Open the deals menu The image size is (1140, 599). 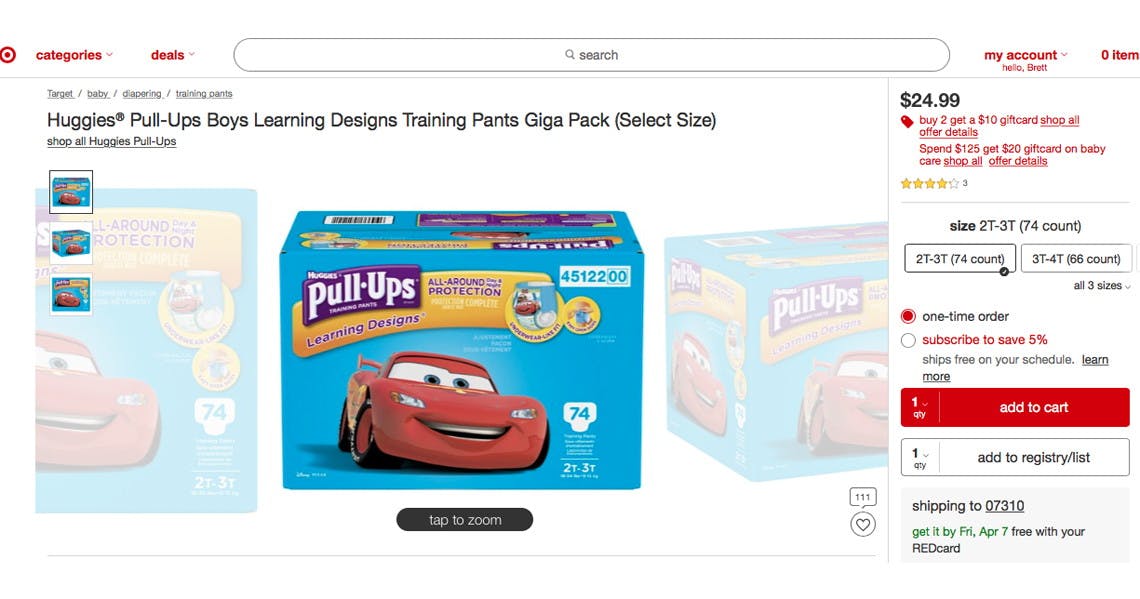[x=172, y=55]
